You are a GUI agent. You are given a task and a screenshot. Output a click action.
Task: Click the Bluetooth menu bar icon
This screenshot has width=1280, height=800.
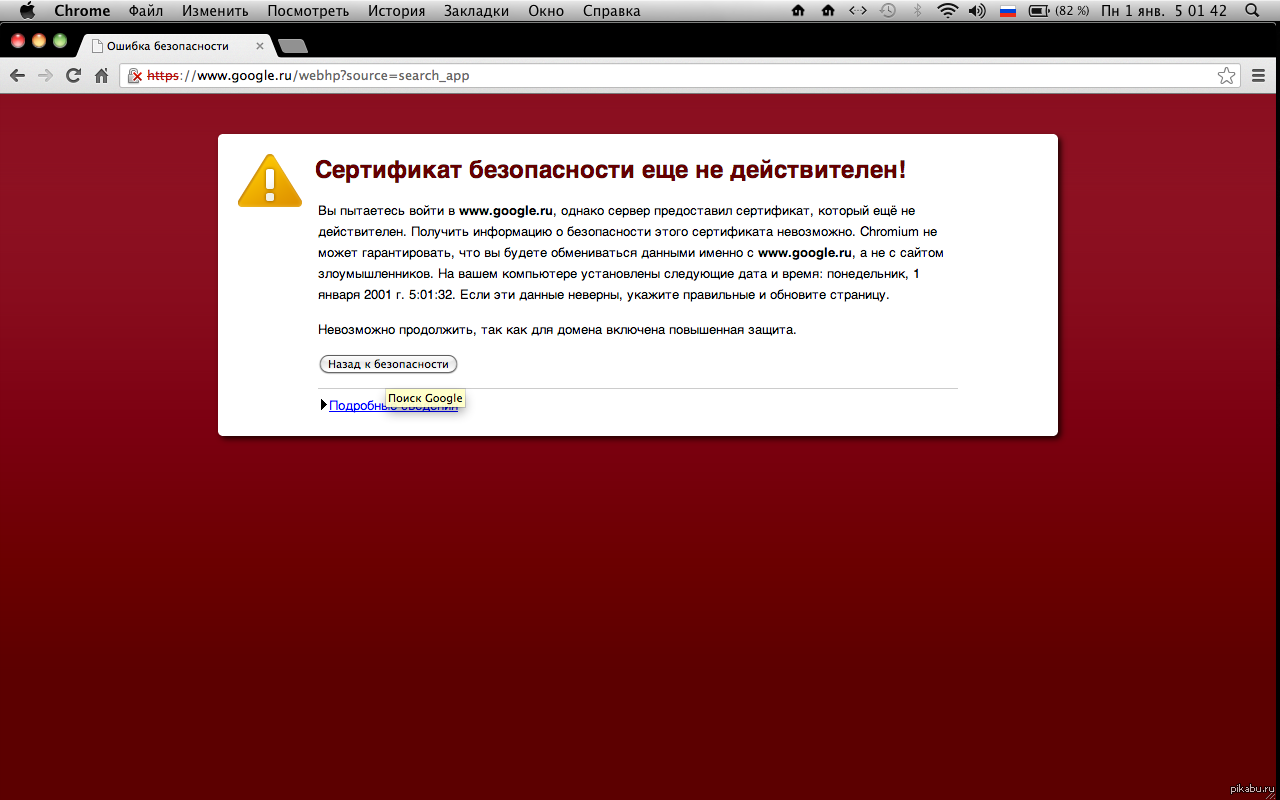[x=917, y=11]
